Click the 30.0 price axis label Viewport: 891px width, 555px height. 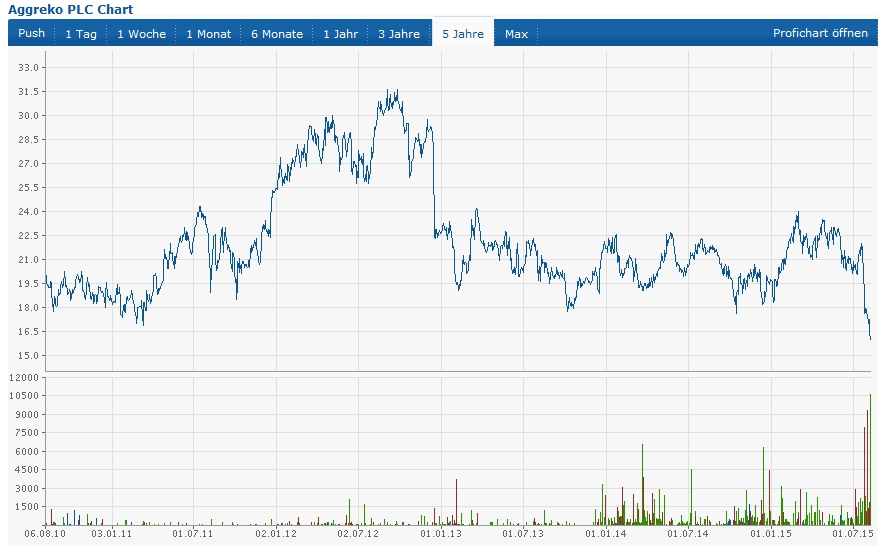click(x=28, y=115)
